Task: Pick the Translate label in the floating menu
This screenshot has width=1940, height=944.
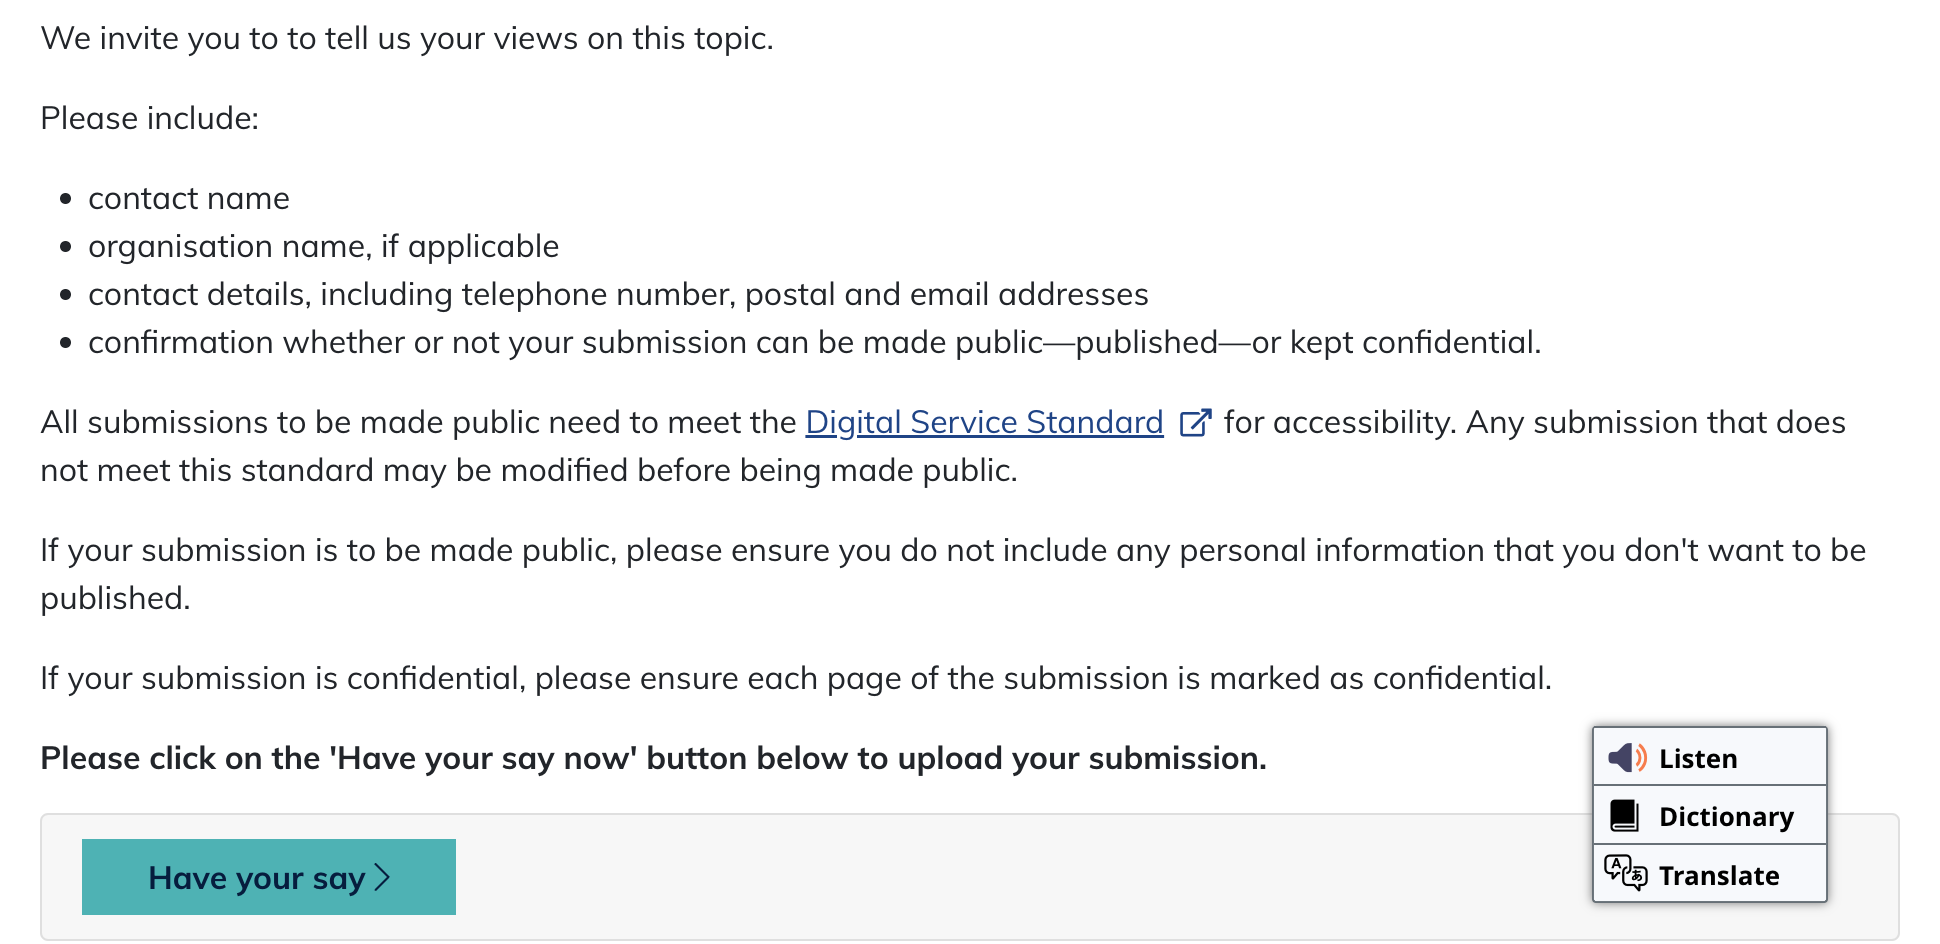Action: [1719, 876]
